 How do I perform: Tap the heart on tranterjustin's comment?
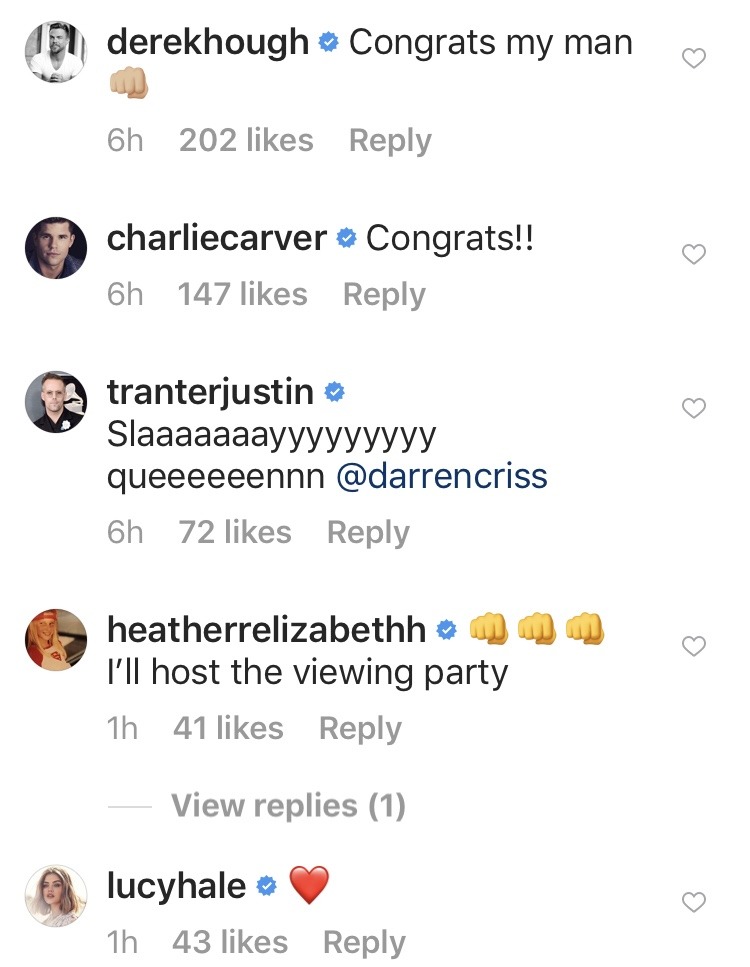coord(693,408)
